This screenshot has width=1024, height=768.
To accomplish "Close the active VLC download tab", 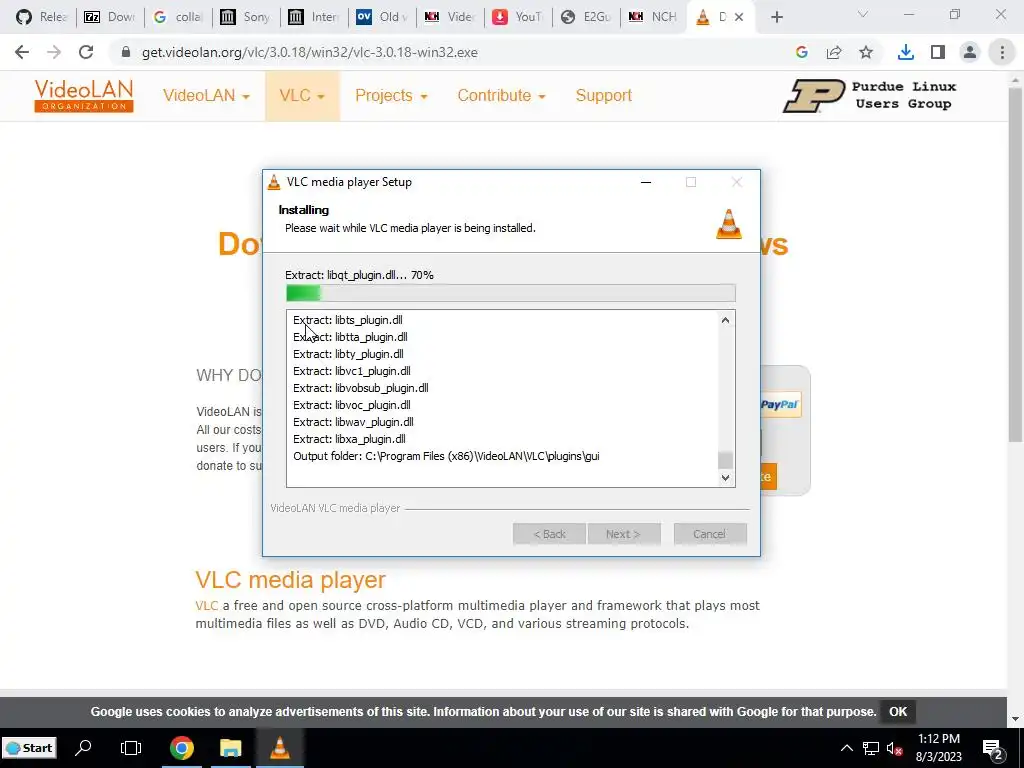I will (x=739, y=17).
